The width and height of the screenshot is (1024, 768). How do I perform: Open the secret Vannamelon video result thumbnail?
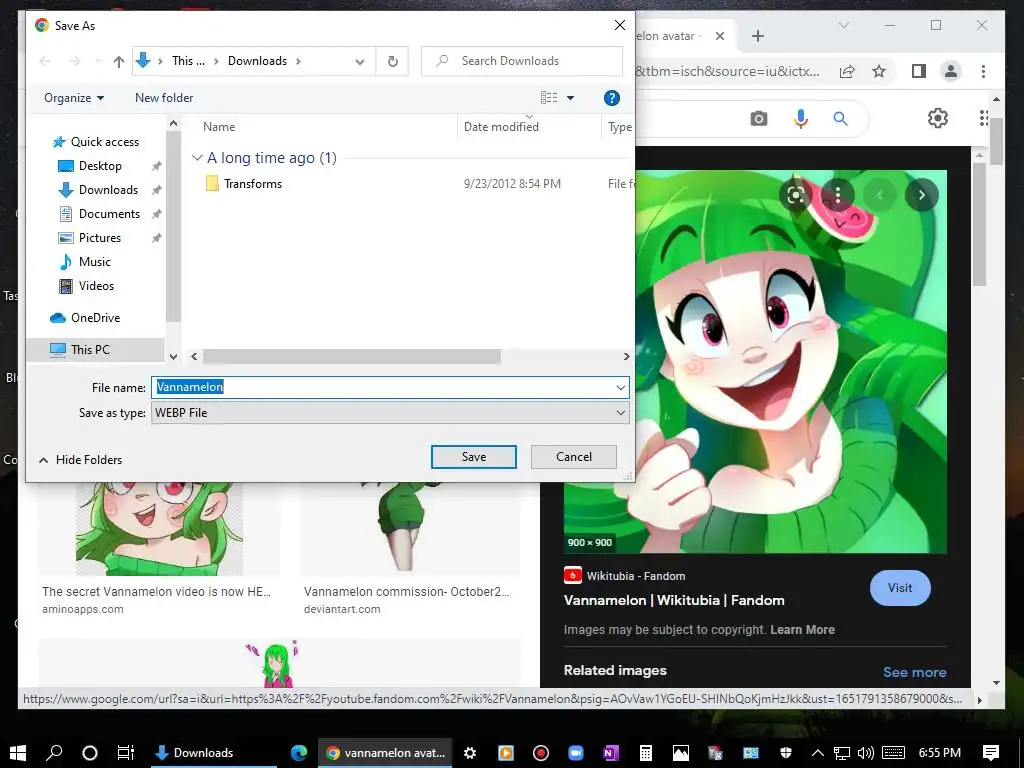click(159, 529)
